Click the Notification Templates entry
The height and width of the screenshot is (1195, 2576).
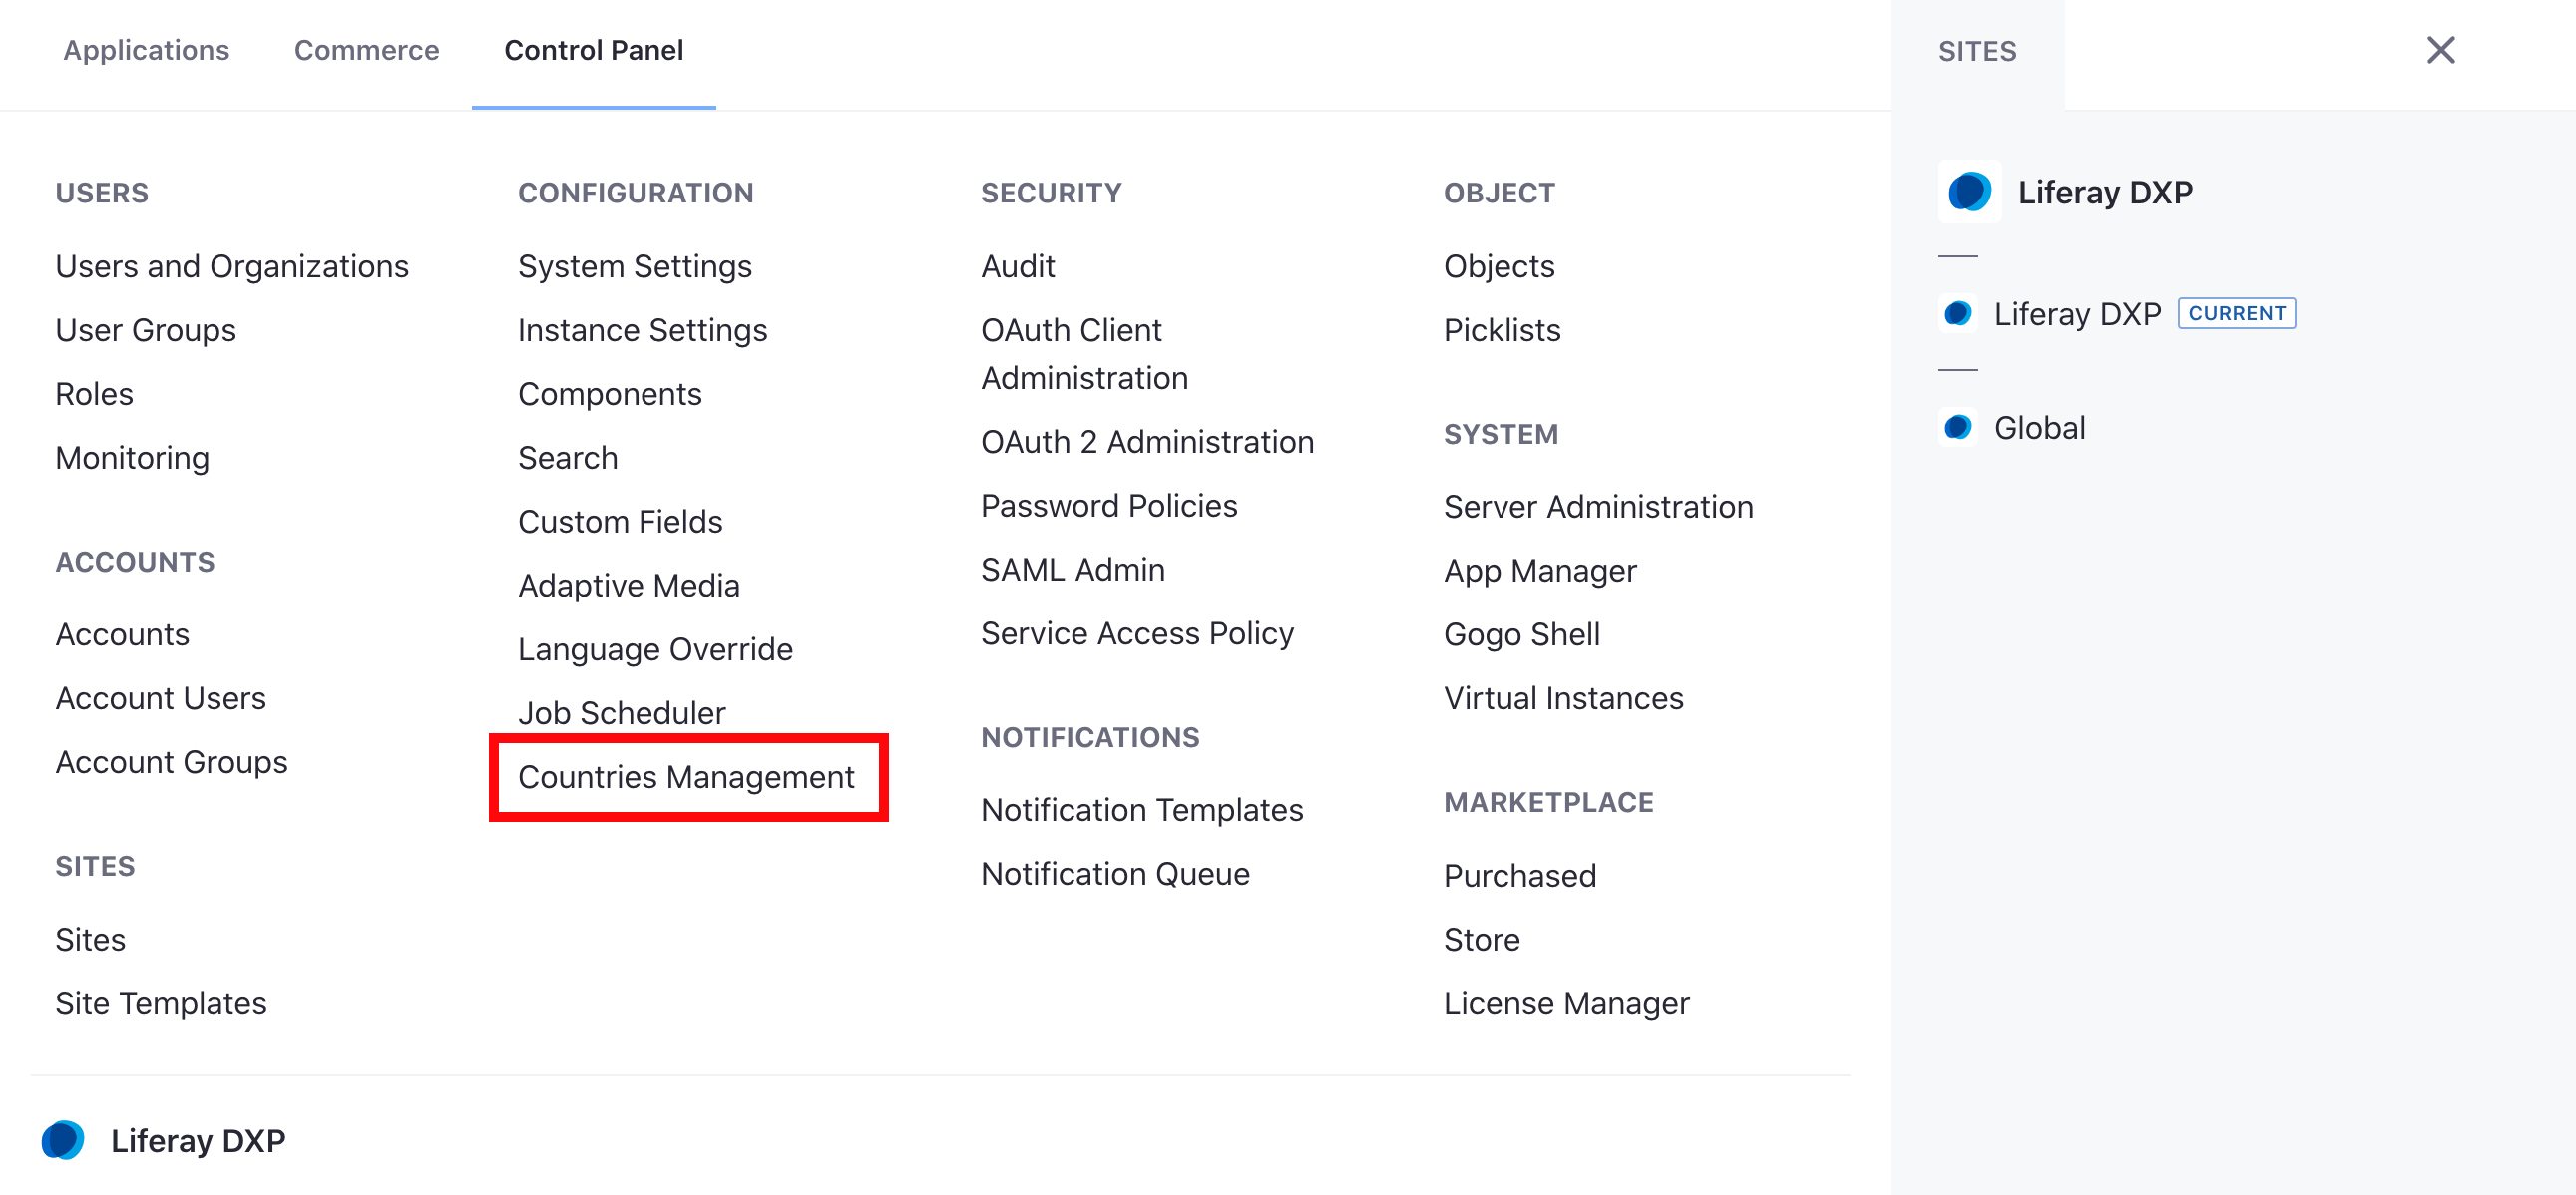click(x=1141, y=809)
